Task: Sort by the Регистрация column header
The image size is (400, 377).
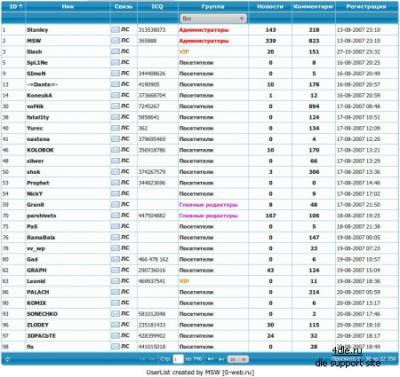Action: coord(366,6)
